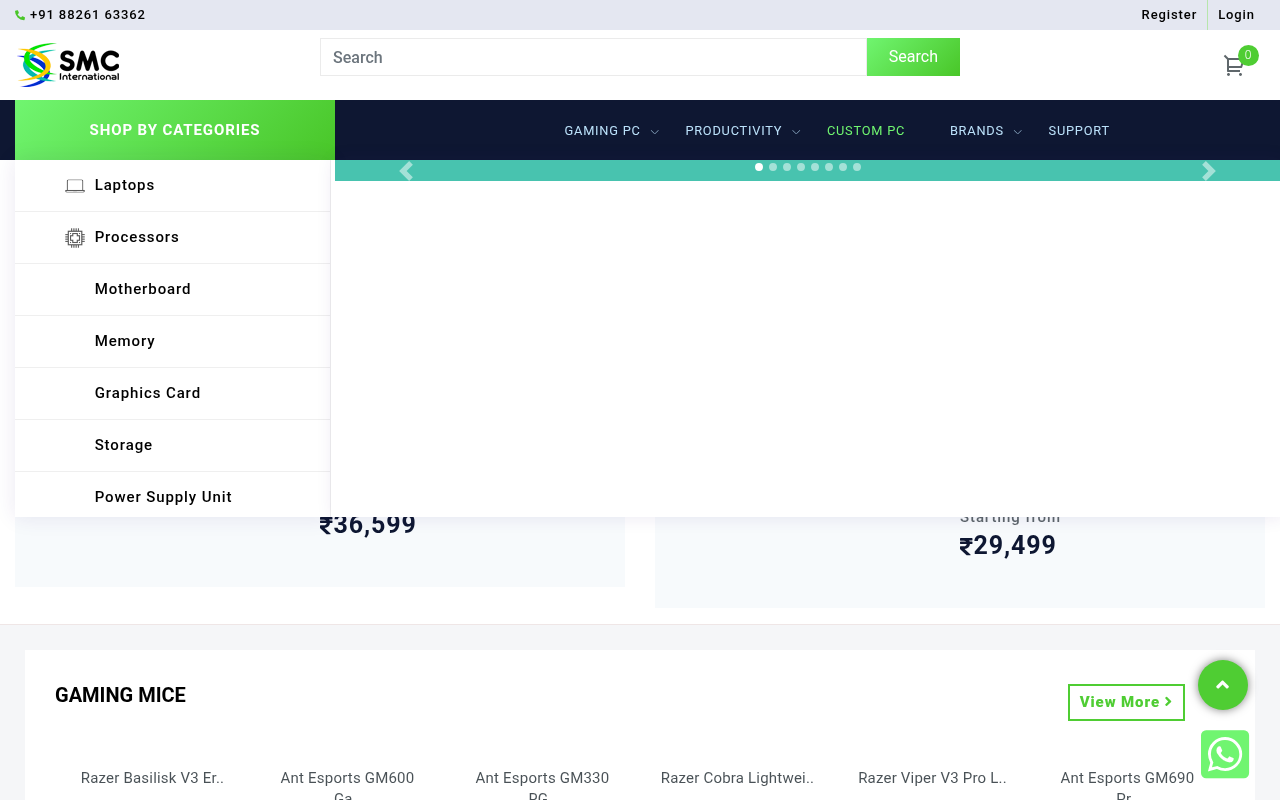Expand the Productivity menu chevron
1280x800 pixels.
796,132
